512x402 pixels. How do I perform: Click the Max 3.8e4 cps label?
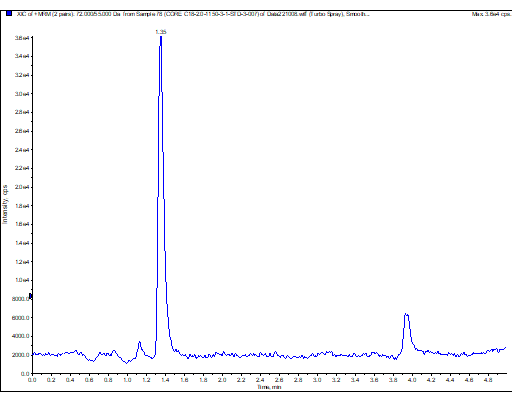[x=491, y=14]
